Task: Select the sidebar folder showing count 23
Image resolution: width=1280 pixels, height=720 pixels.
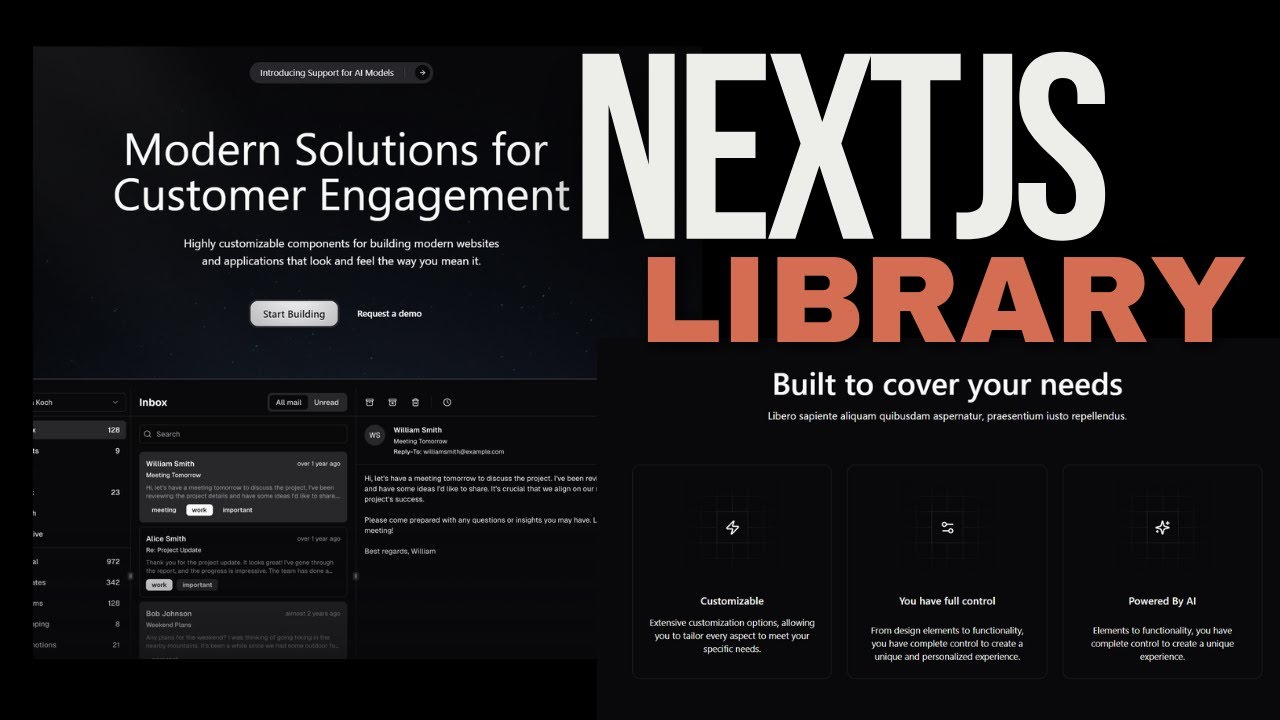Action: [79, 492]
